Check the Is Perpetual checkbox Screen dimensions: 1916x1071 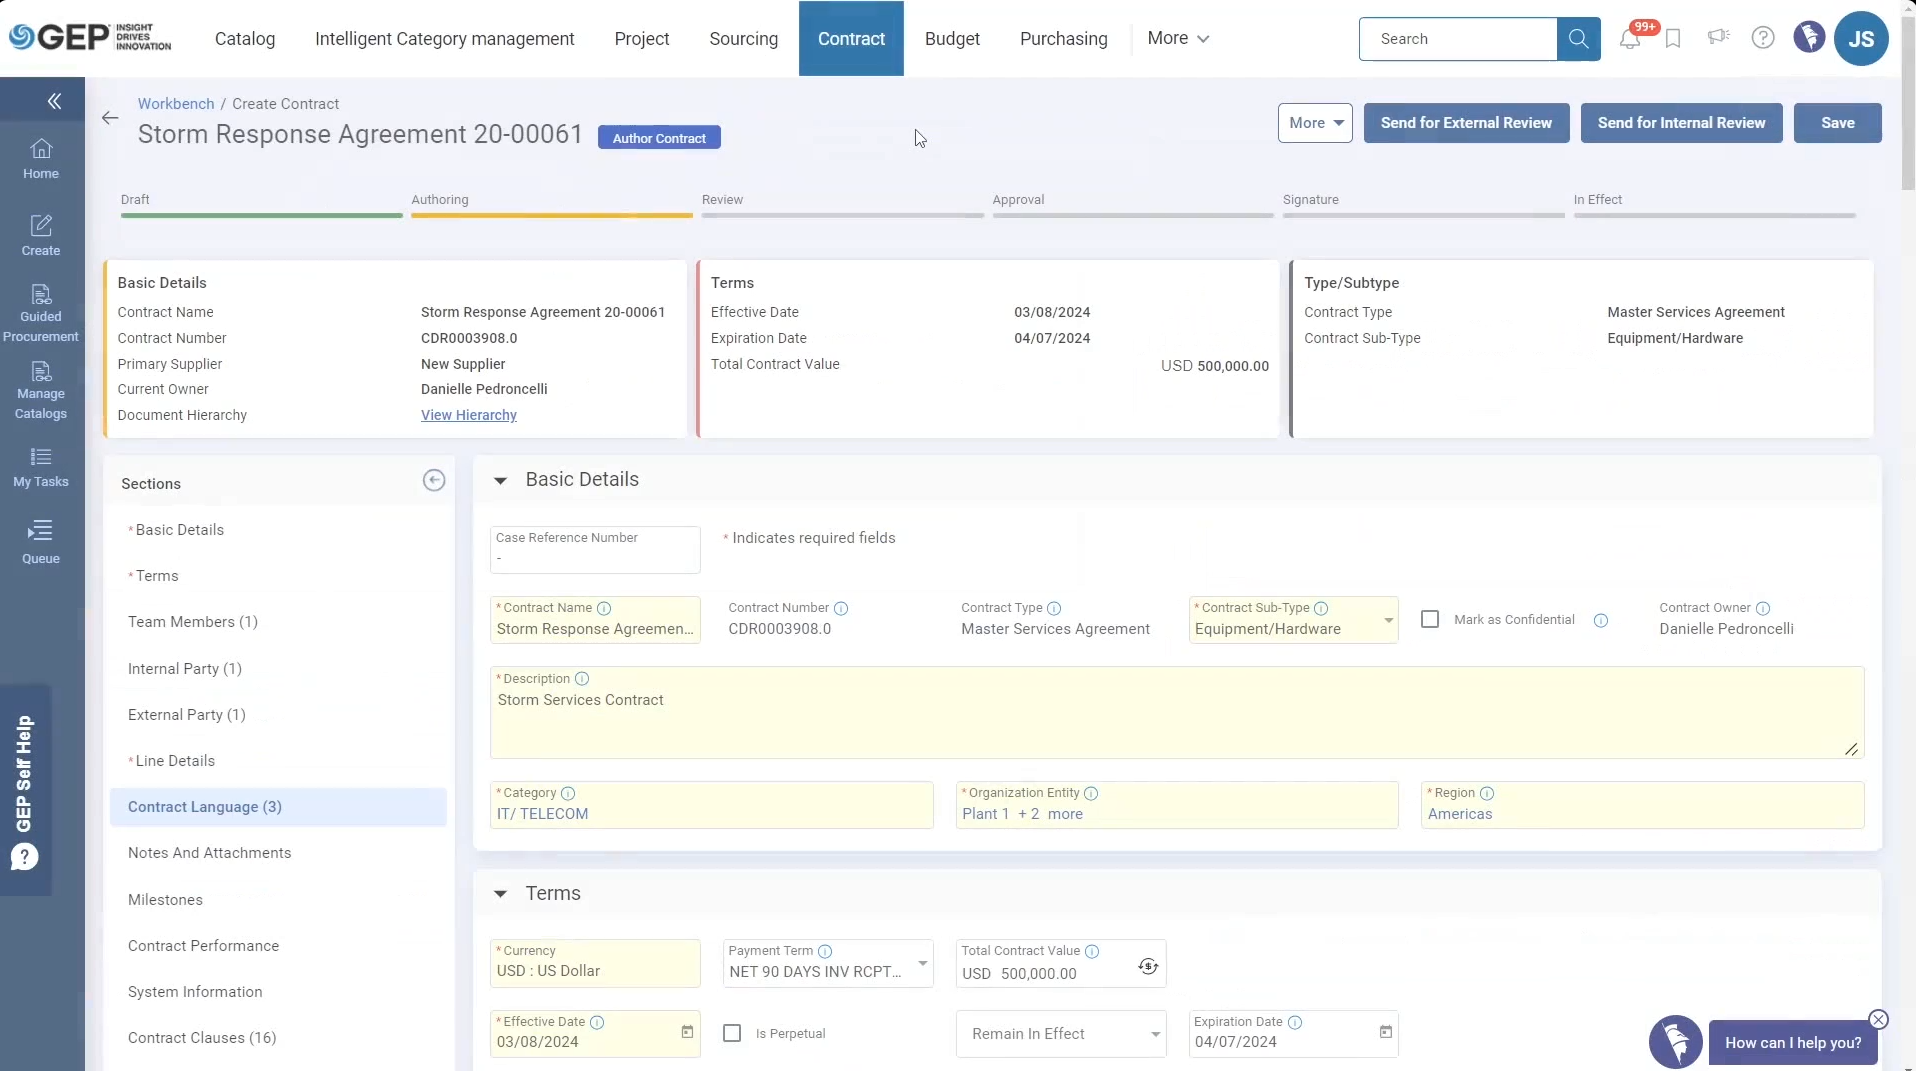tap(732, 1033)
